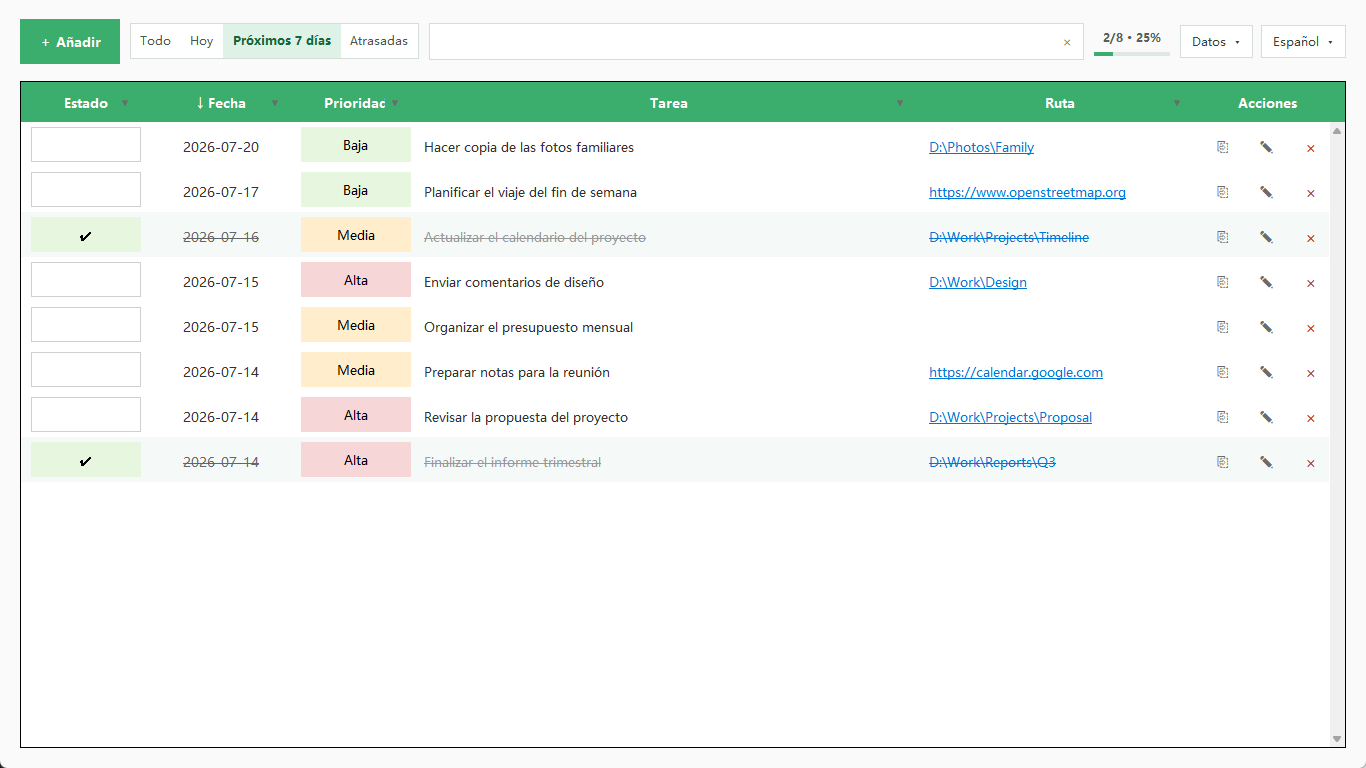1366x768 pixels.
Task: Mark 'Organizar el presupuesto mensual' as done
Action: (x=86, y=324)
